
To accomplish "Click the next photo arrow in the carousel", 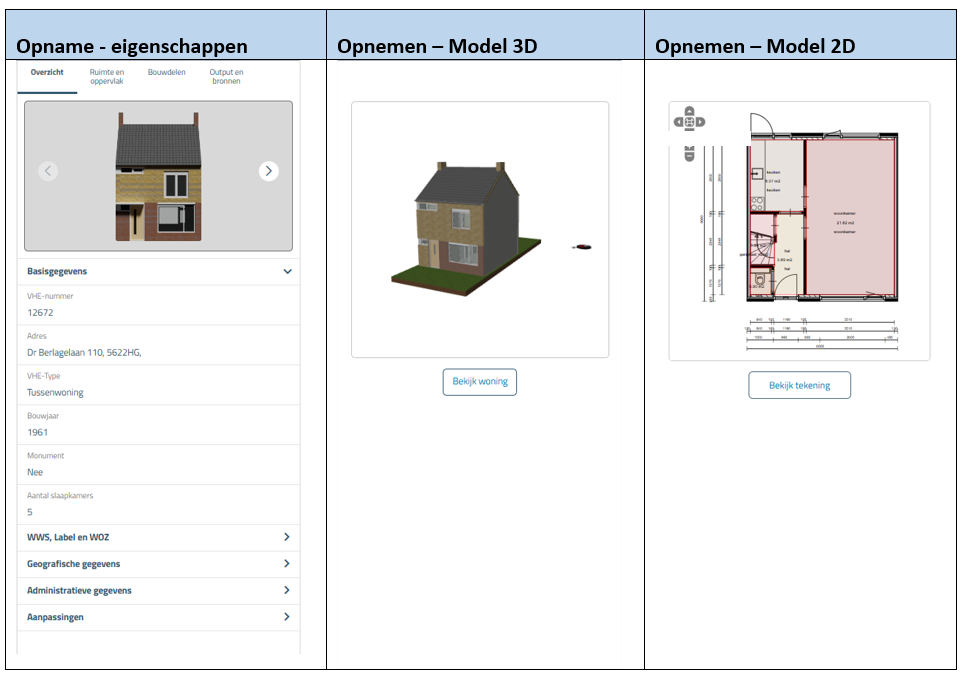I will point(268,170).
